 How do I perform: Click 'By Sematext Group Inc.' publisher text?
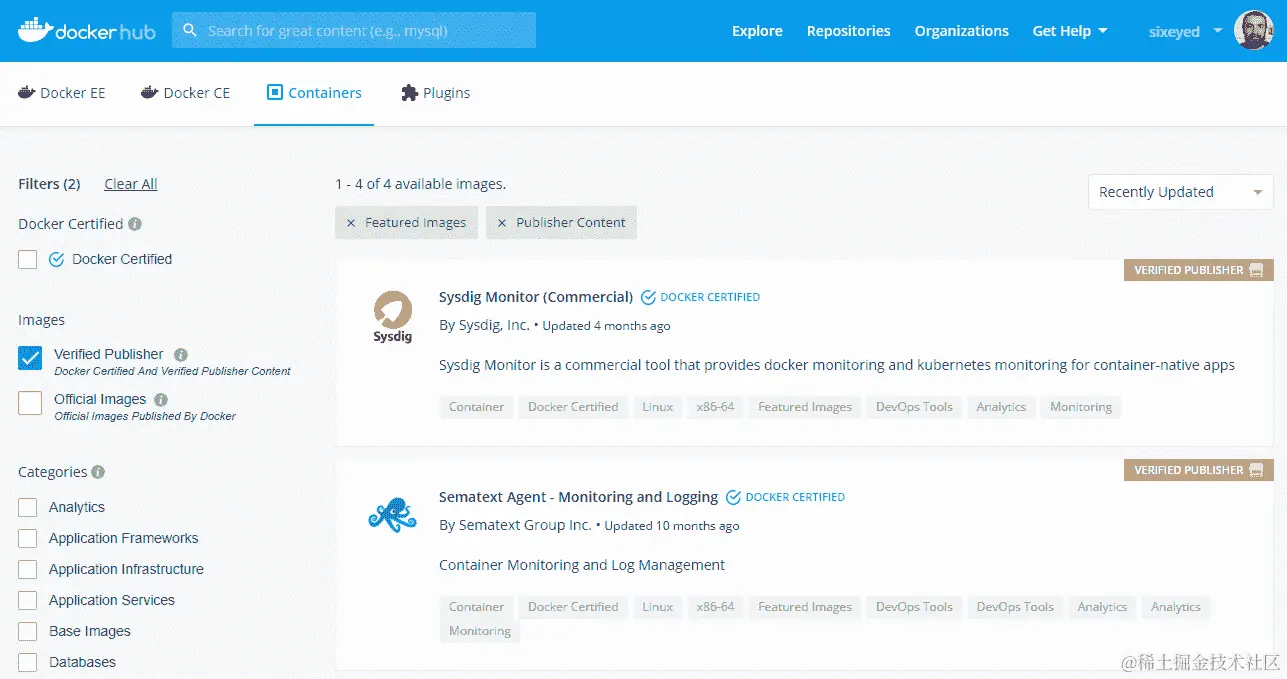(x=515, y=525)
